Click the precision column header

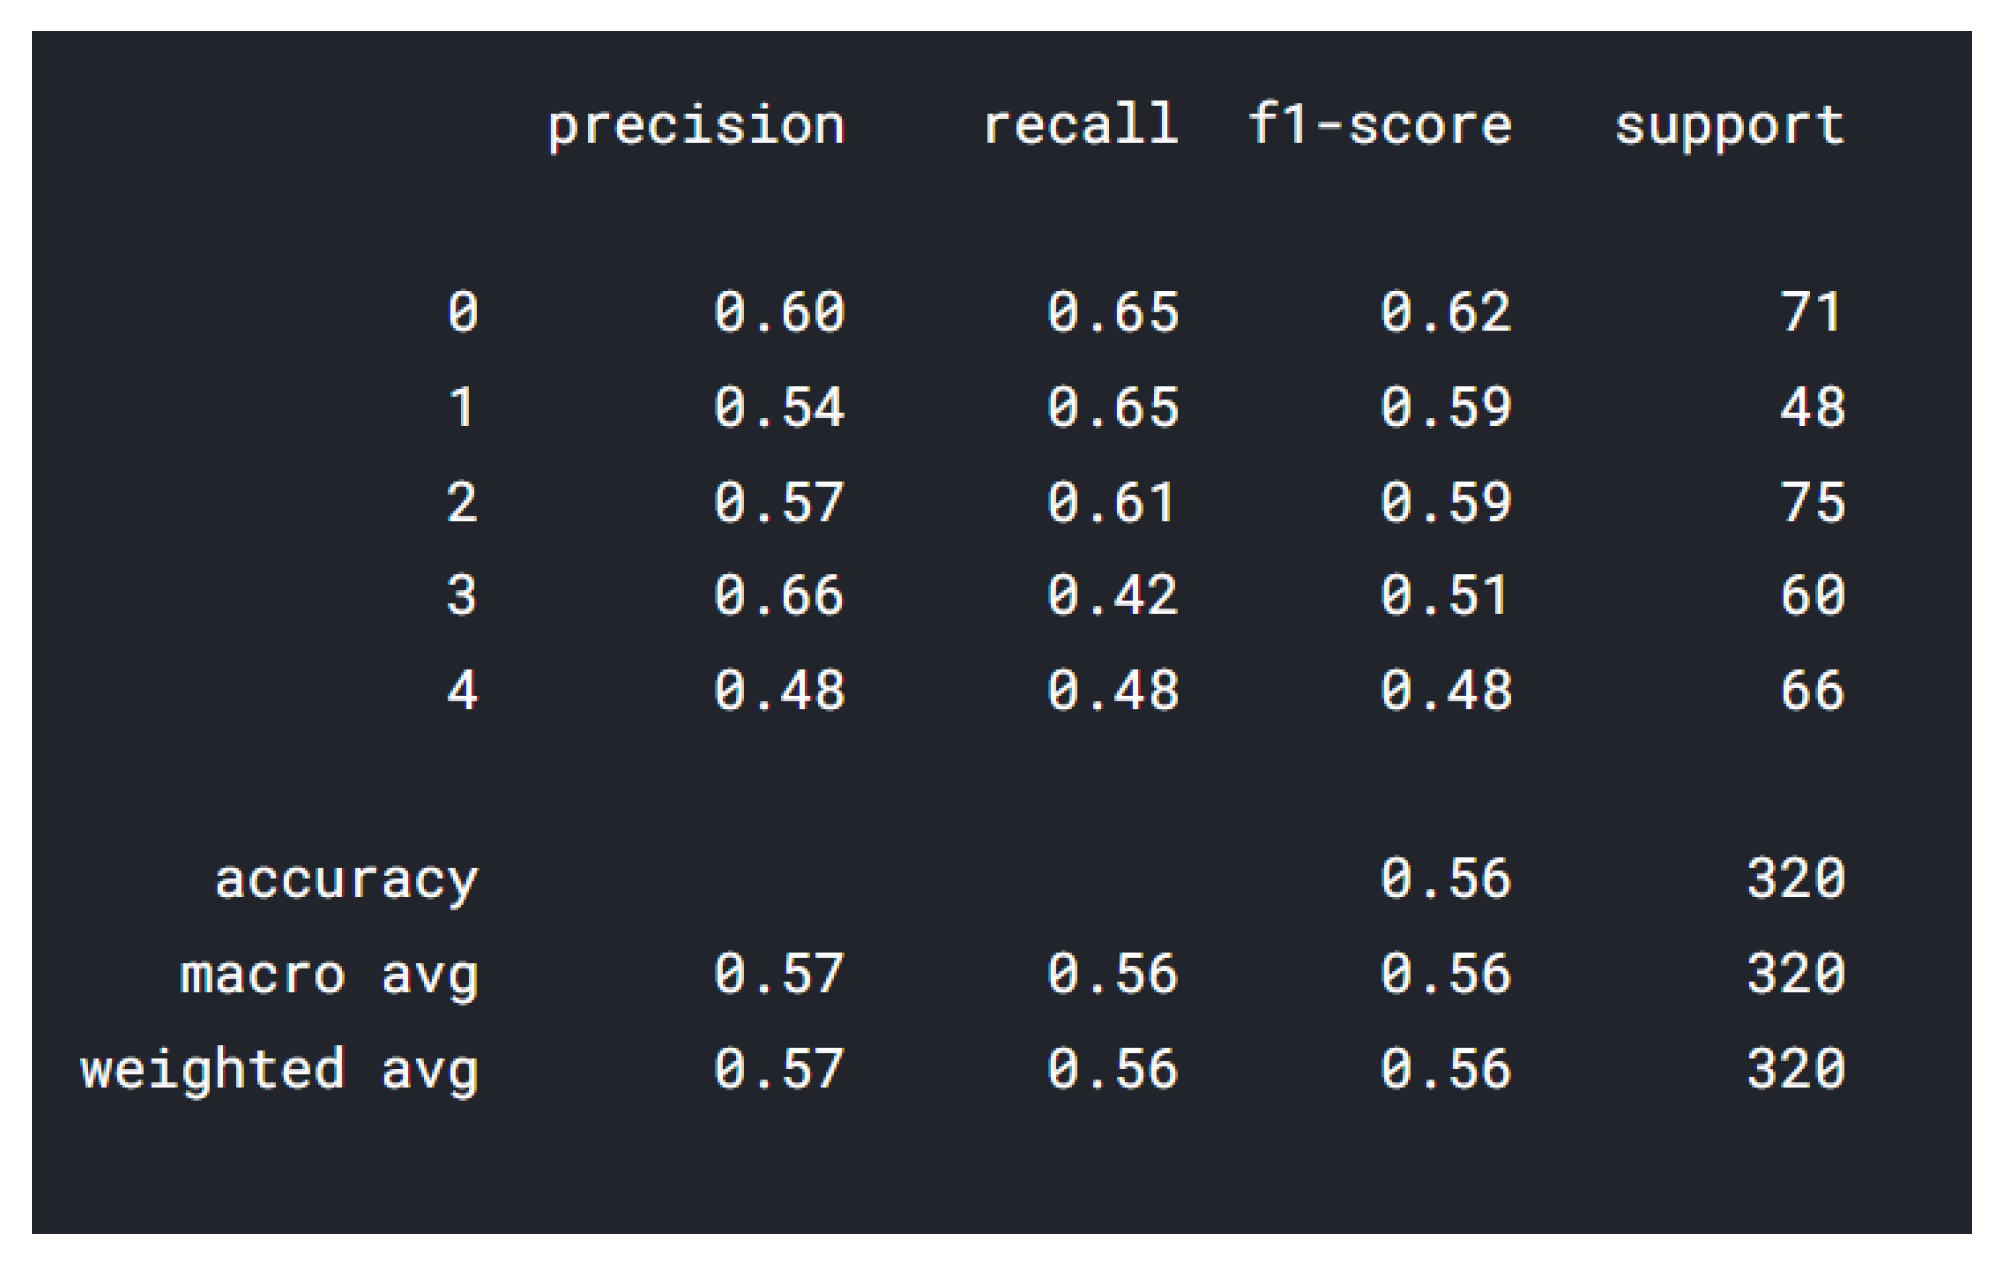696,127
